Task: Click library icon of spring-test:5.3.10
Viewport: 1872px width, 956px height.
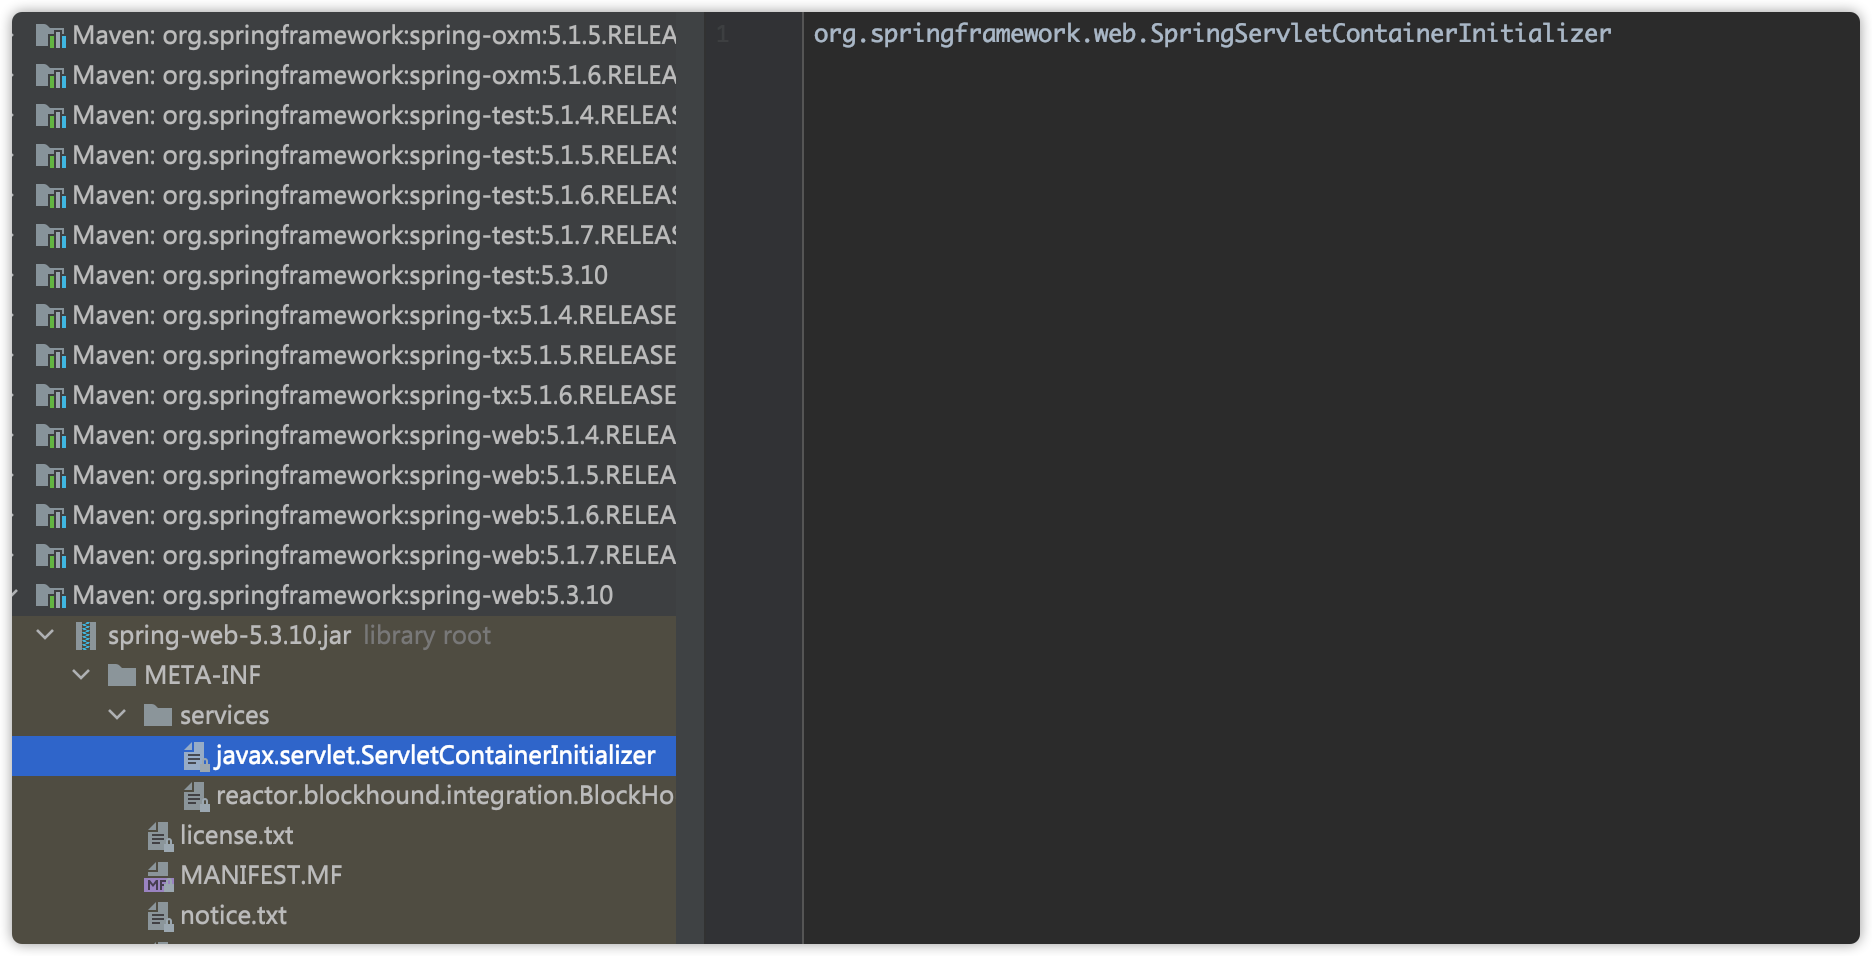Action: point(51,276)
